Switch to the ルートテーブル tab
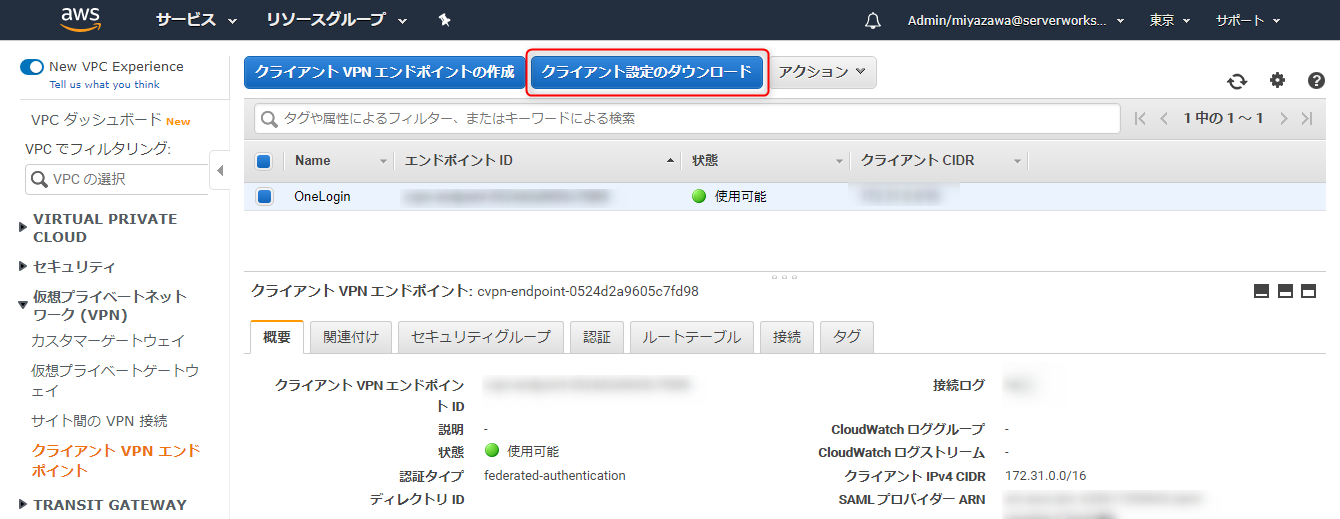The height and width of the screenshot is (519, 1340). click(691, 337)
